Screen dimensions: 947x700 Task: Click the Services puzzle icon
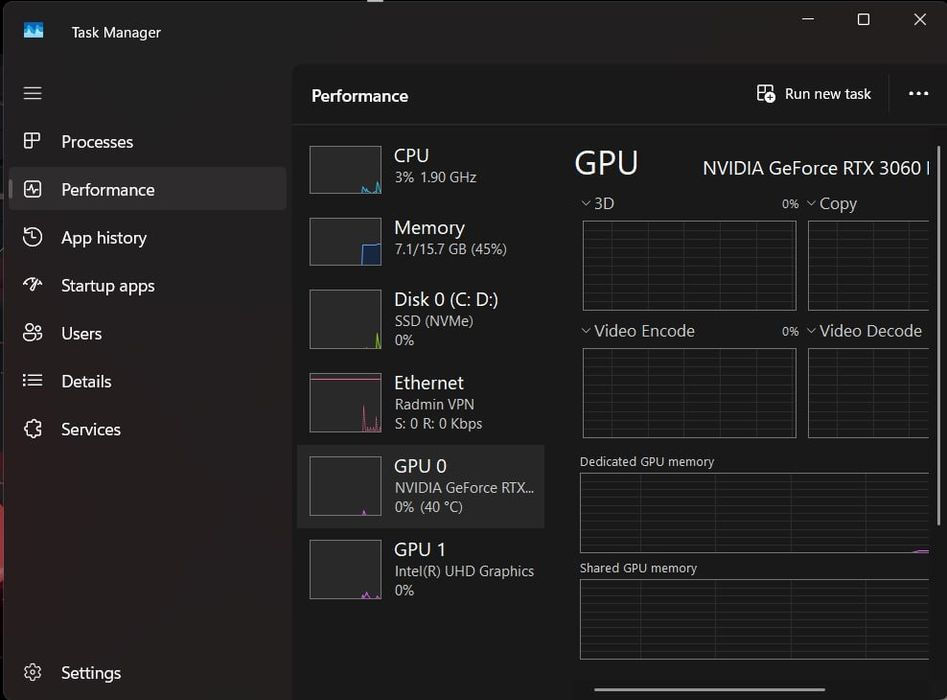point(33,429)
